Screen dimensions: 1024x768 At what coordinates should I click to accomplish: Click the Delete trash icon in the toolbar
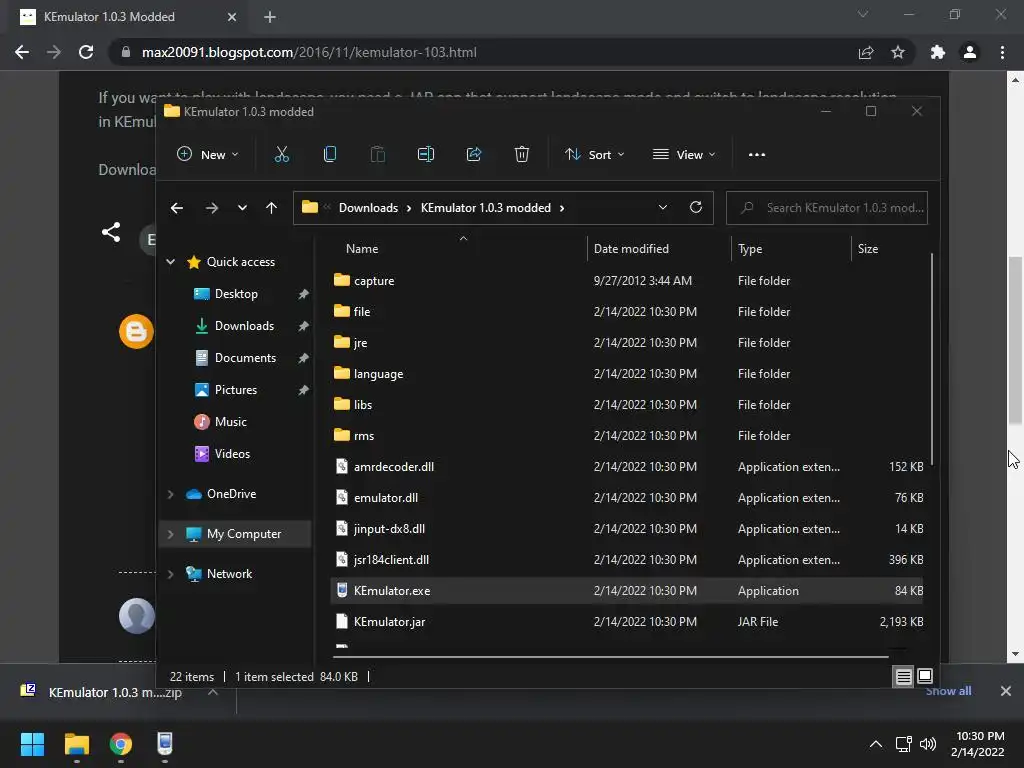521,155
